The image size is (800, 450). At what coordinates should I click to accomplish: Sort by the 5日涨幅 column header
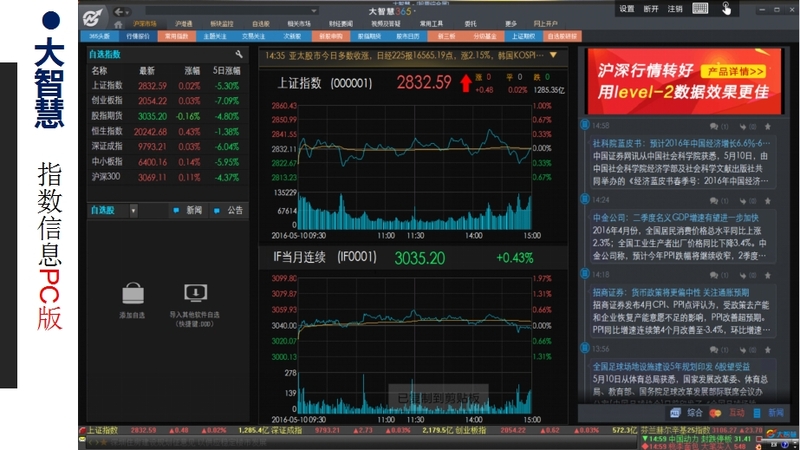click(226, 71)
